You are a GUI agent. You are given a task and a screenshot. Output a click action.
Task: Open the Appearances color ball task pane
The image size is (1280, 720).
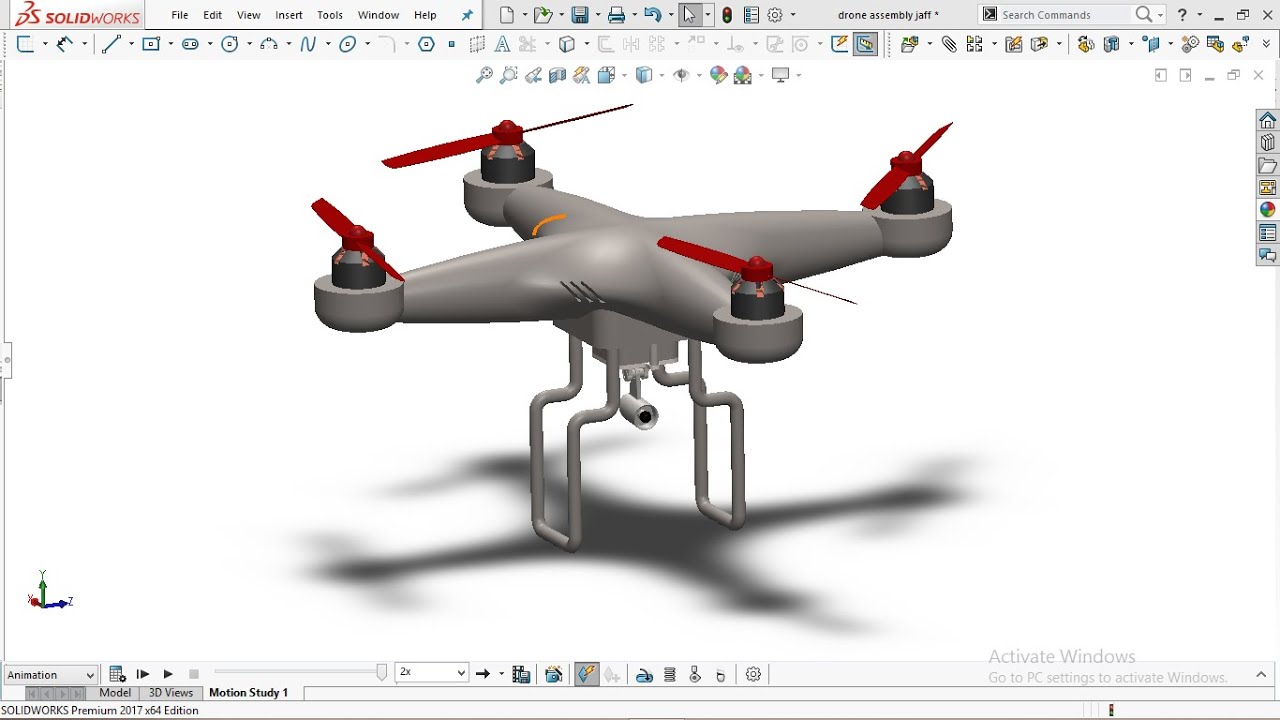tap(1268, 210)
